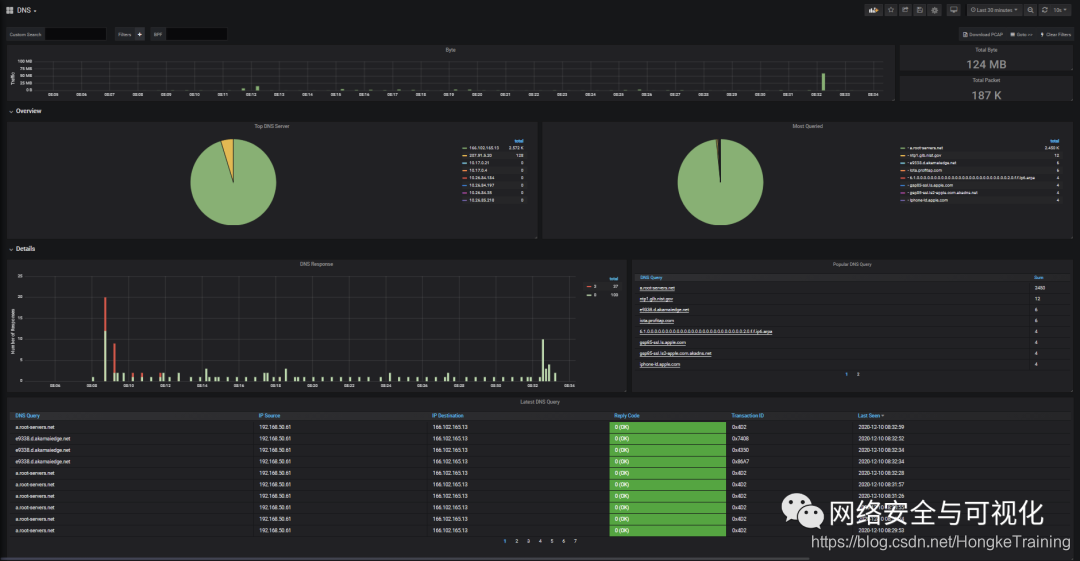Image resolution: width=1080 pixels, height=561 pixels.
Task: Switch to TV monitor view mode icon
Action: coord(954,10)
